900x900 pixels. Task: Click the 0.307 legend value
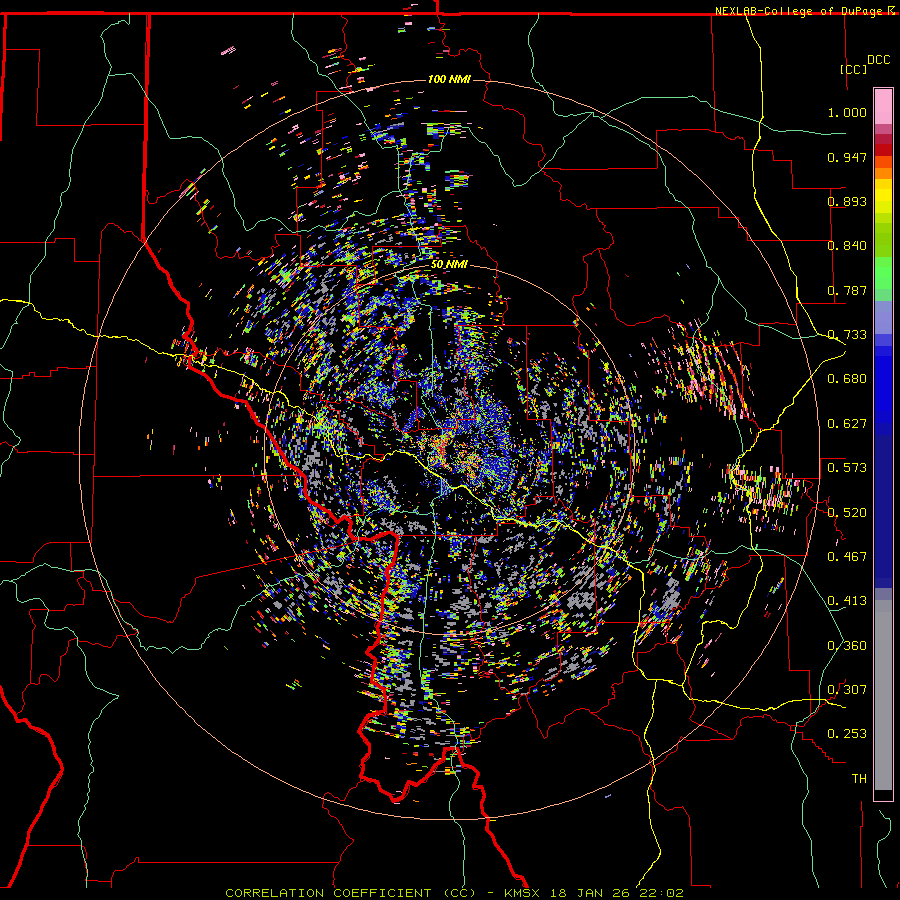[847, 690]
